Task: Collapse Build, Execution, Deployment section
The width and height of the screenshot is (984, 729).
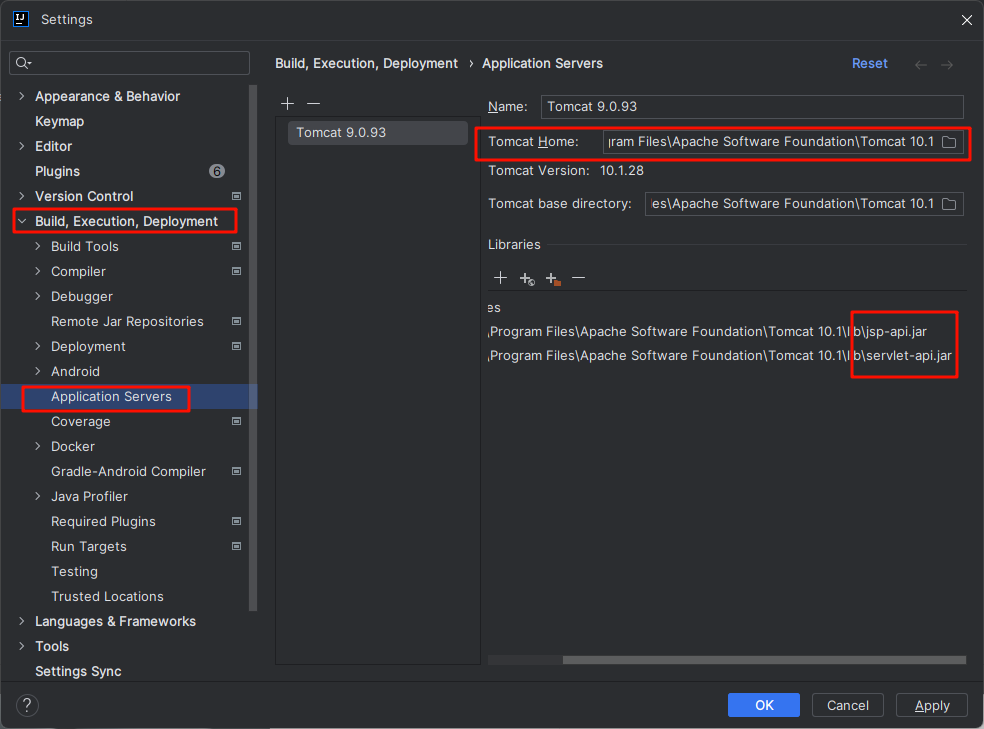Action: tap(22, 221)
